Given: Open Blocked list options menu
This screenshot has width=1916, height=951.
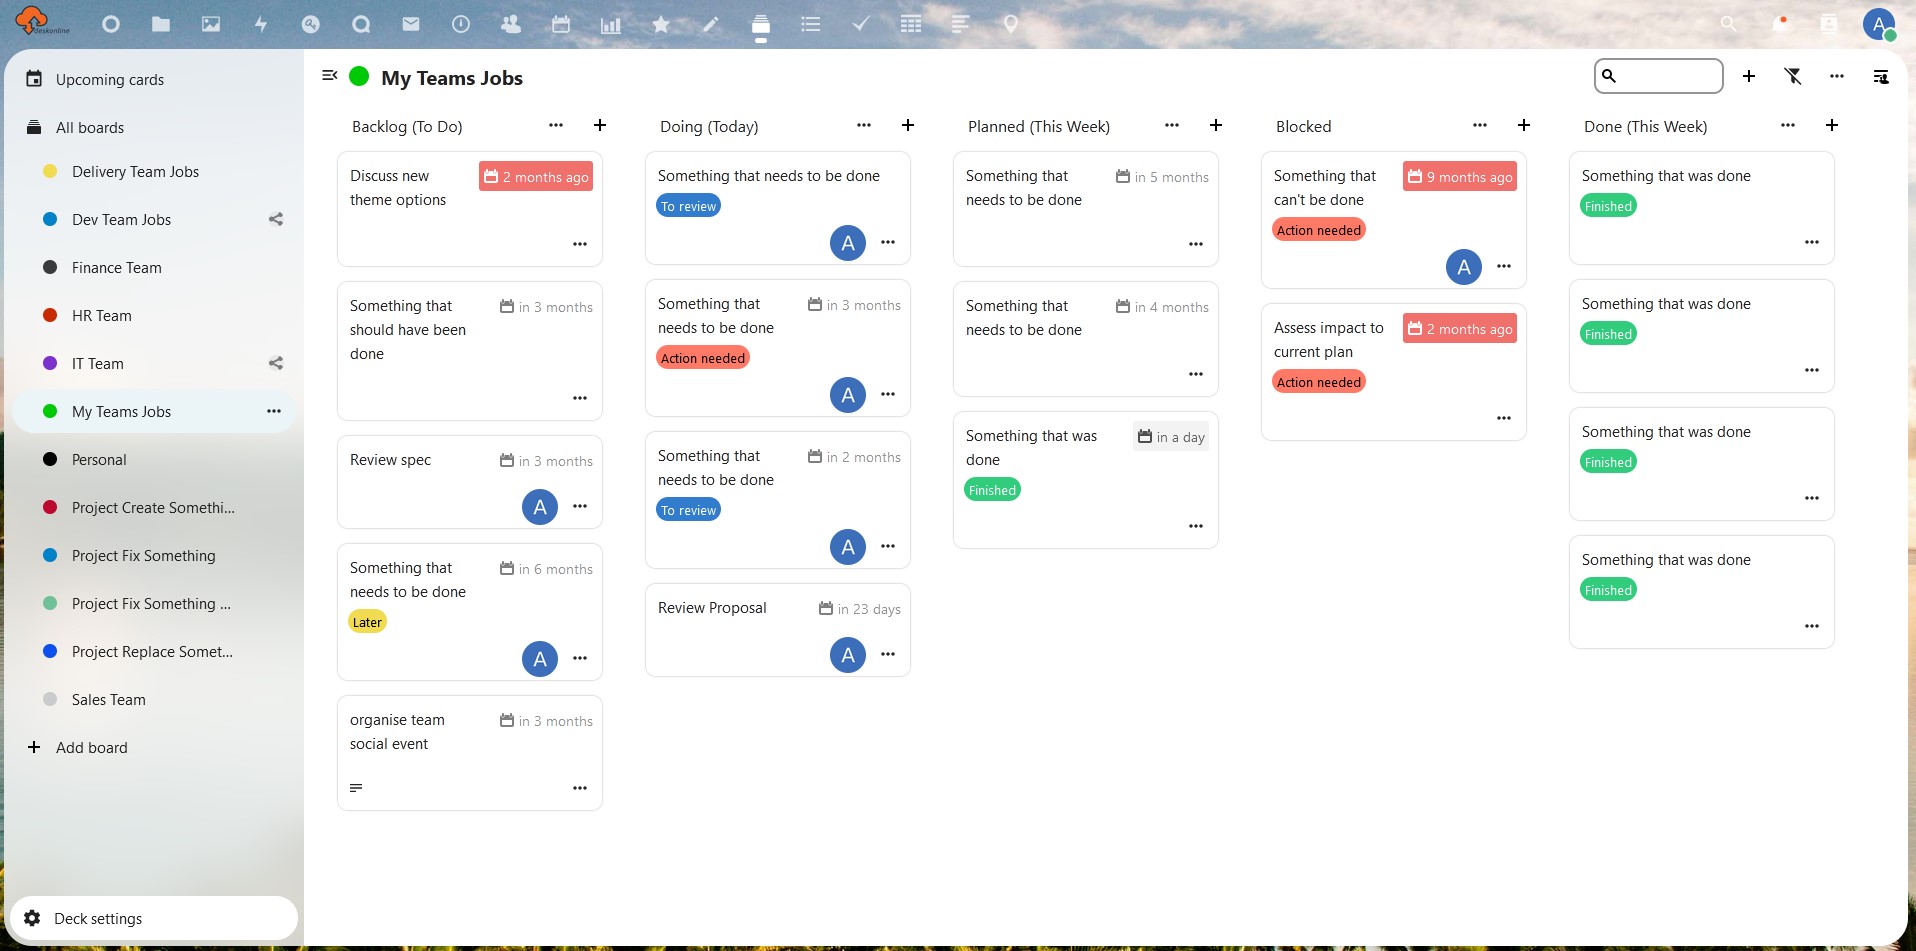Looking at the screenshot, I should click(1480, 125).
